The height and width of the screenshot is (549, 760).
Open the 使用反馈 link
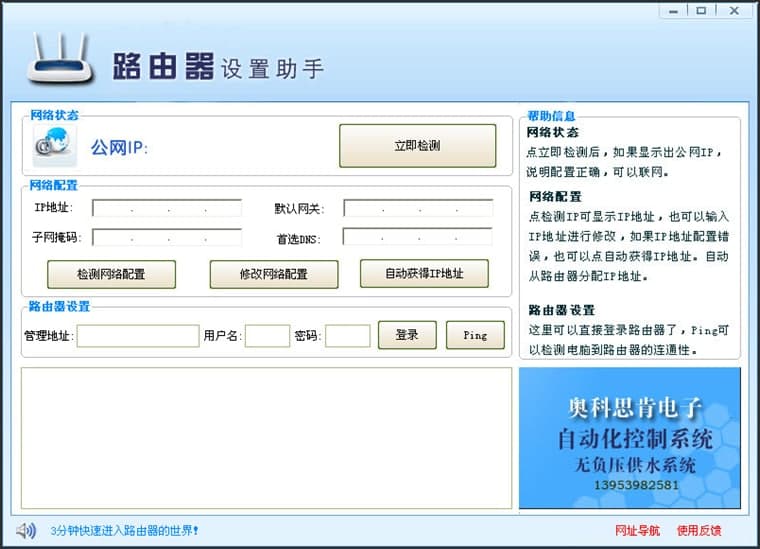pyautogui.click(x=699, y=531)
